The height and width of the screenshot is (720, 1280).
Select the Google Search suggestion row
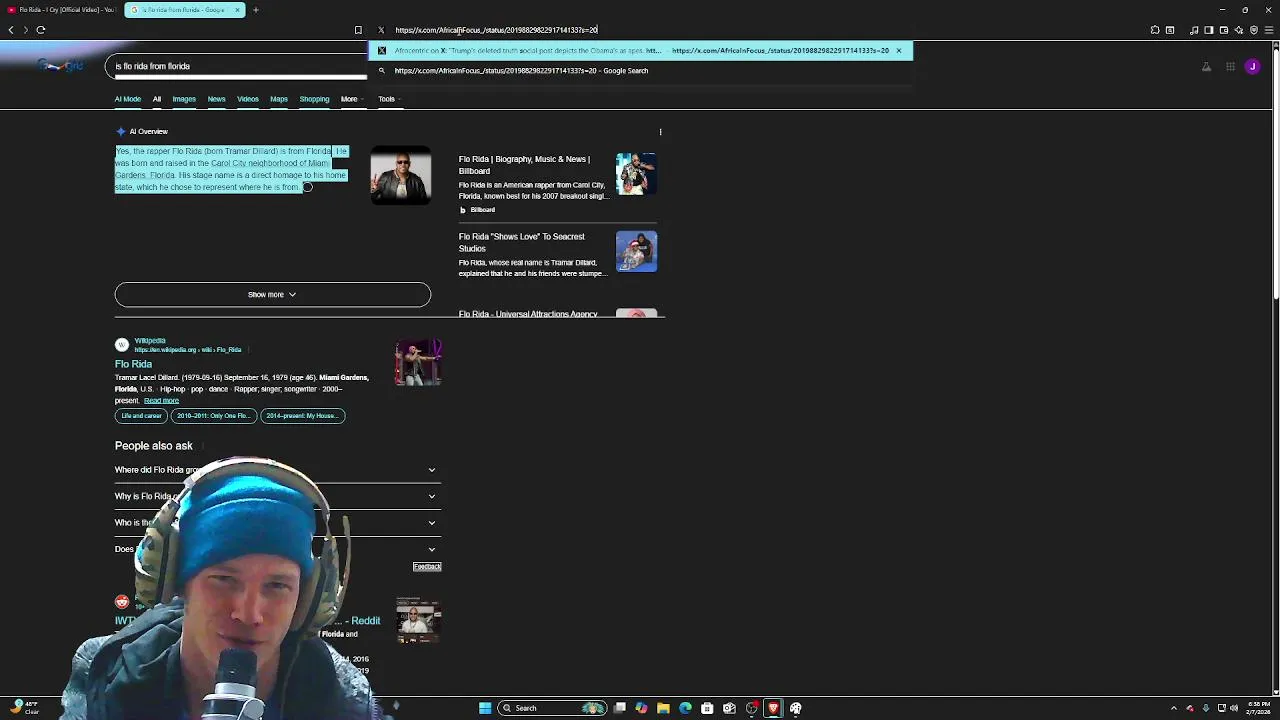pyautogui.click(x=640, y=71)
